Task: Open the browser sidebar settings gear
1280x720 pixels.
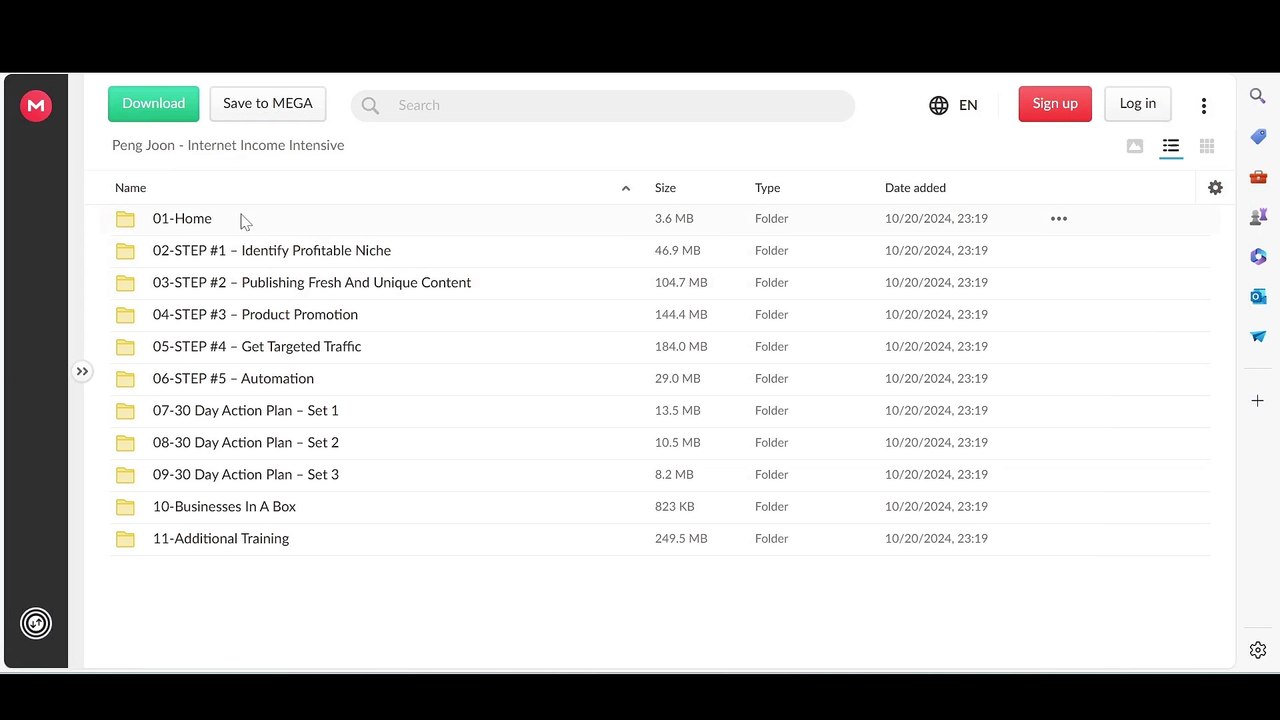Action: coord(1258,650)
